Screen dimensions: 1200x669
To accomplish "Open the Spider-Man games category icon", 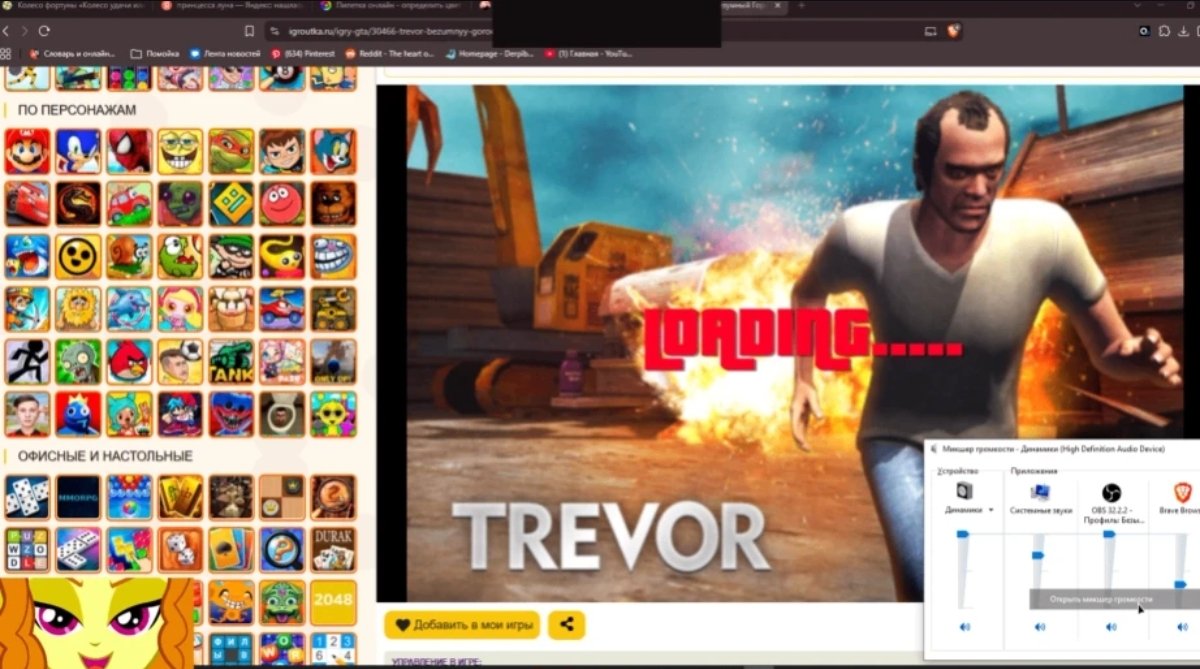I will [129, 151].
